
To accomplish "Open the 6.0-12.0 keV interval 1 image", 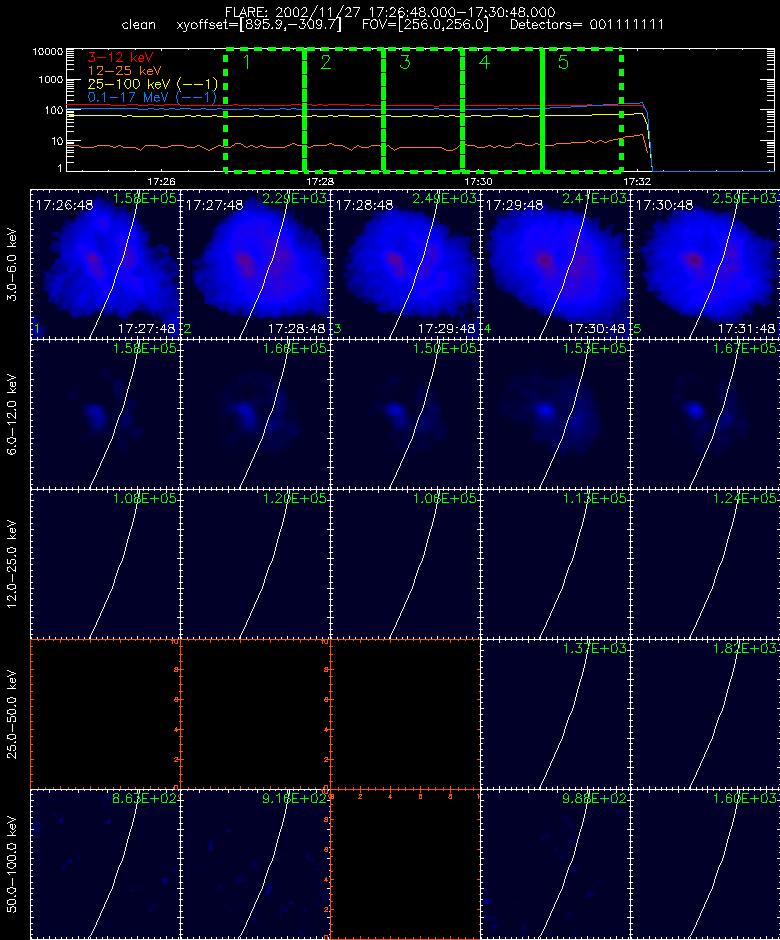I will [105, 414].
